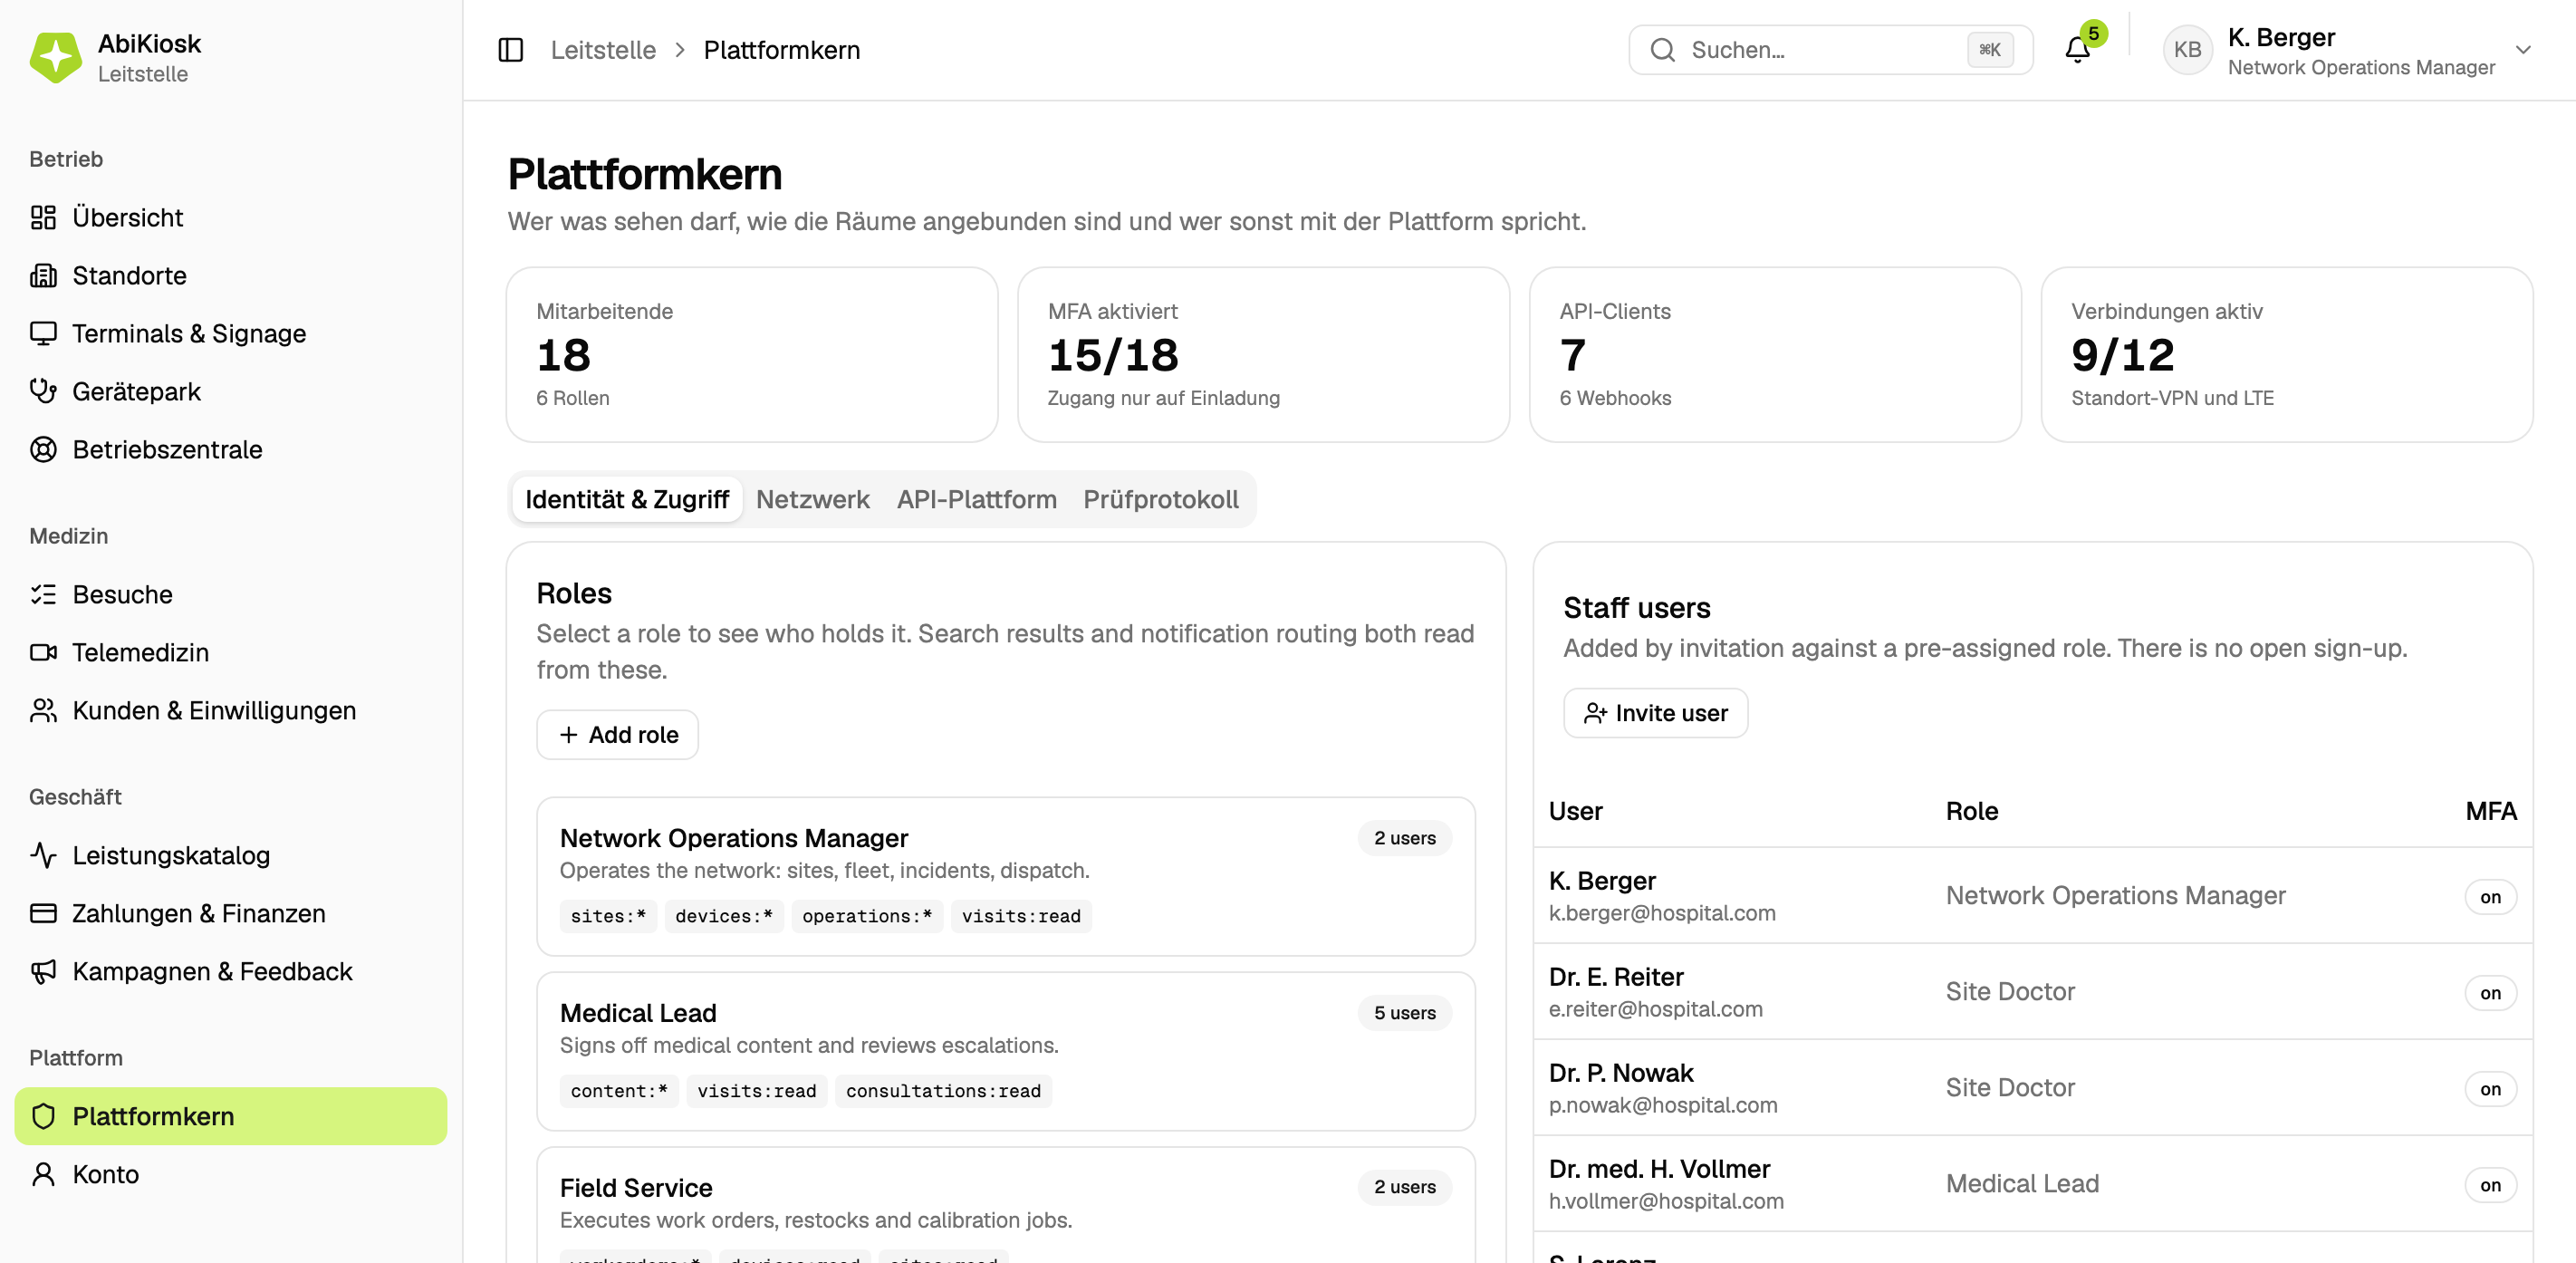Click the AbiKiosk logo icon
Image resolution: width=2576 pixels, height=1263 pixels.
55,57
